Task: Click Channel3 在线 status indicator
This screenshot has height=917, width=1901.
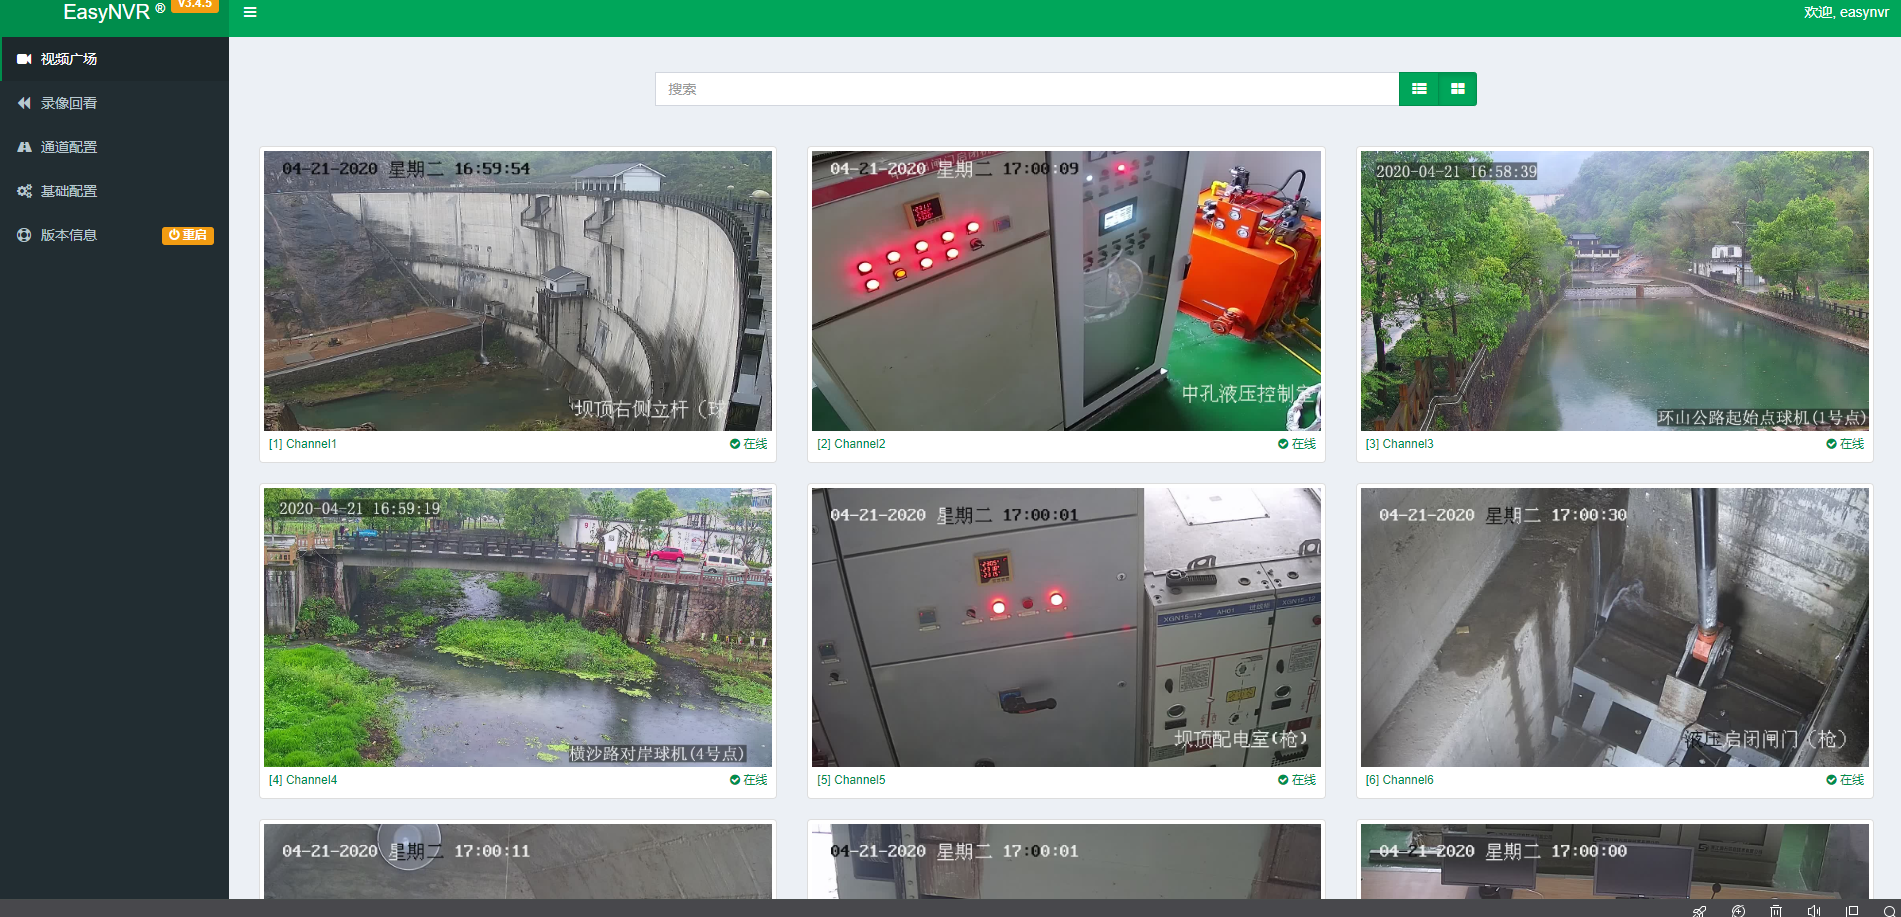Action: coord(1845,444)
